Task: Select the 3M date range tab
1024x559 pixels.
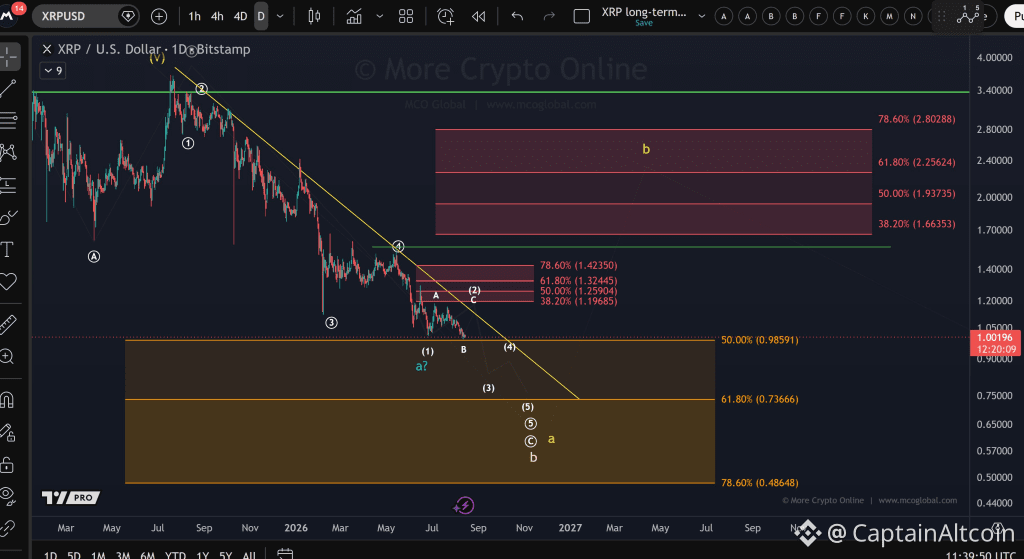Action: tap(123, 555)
